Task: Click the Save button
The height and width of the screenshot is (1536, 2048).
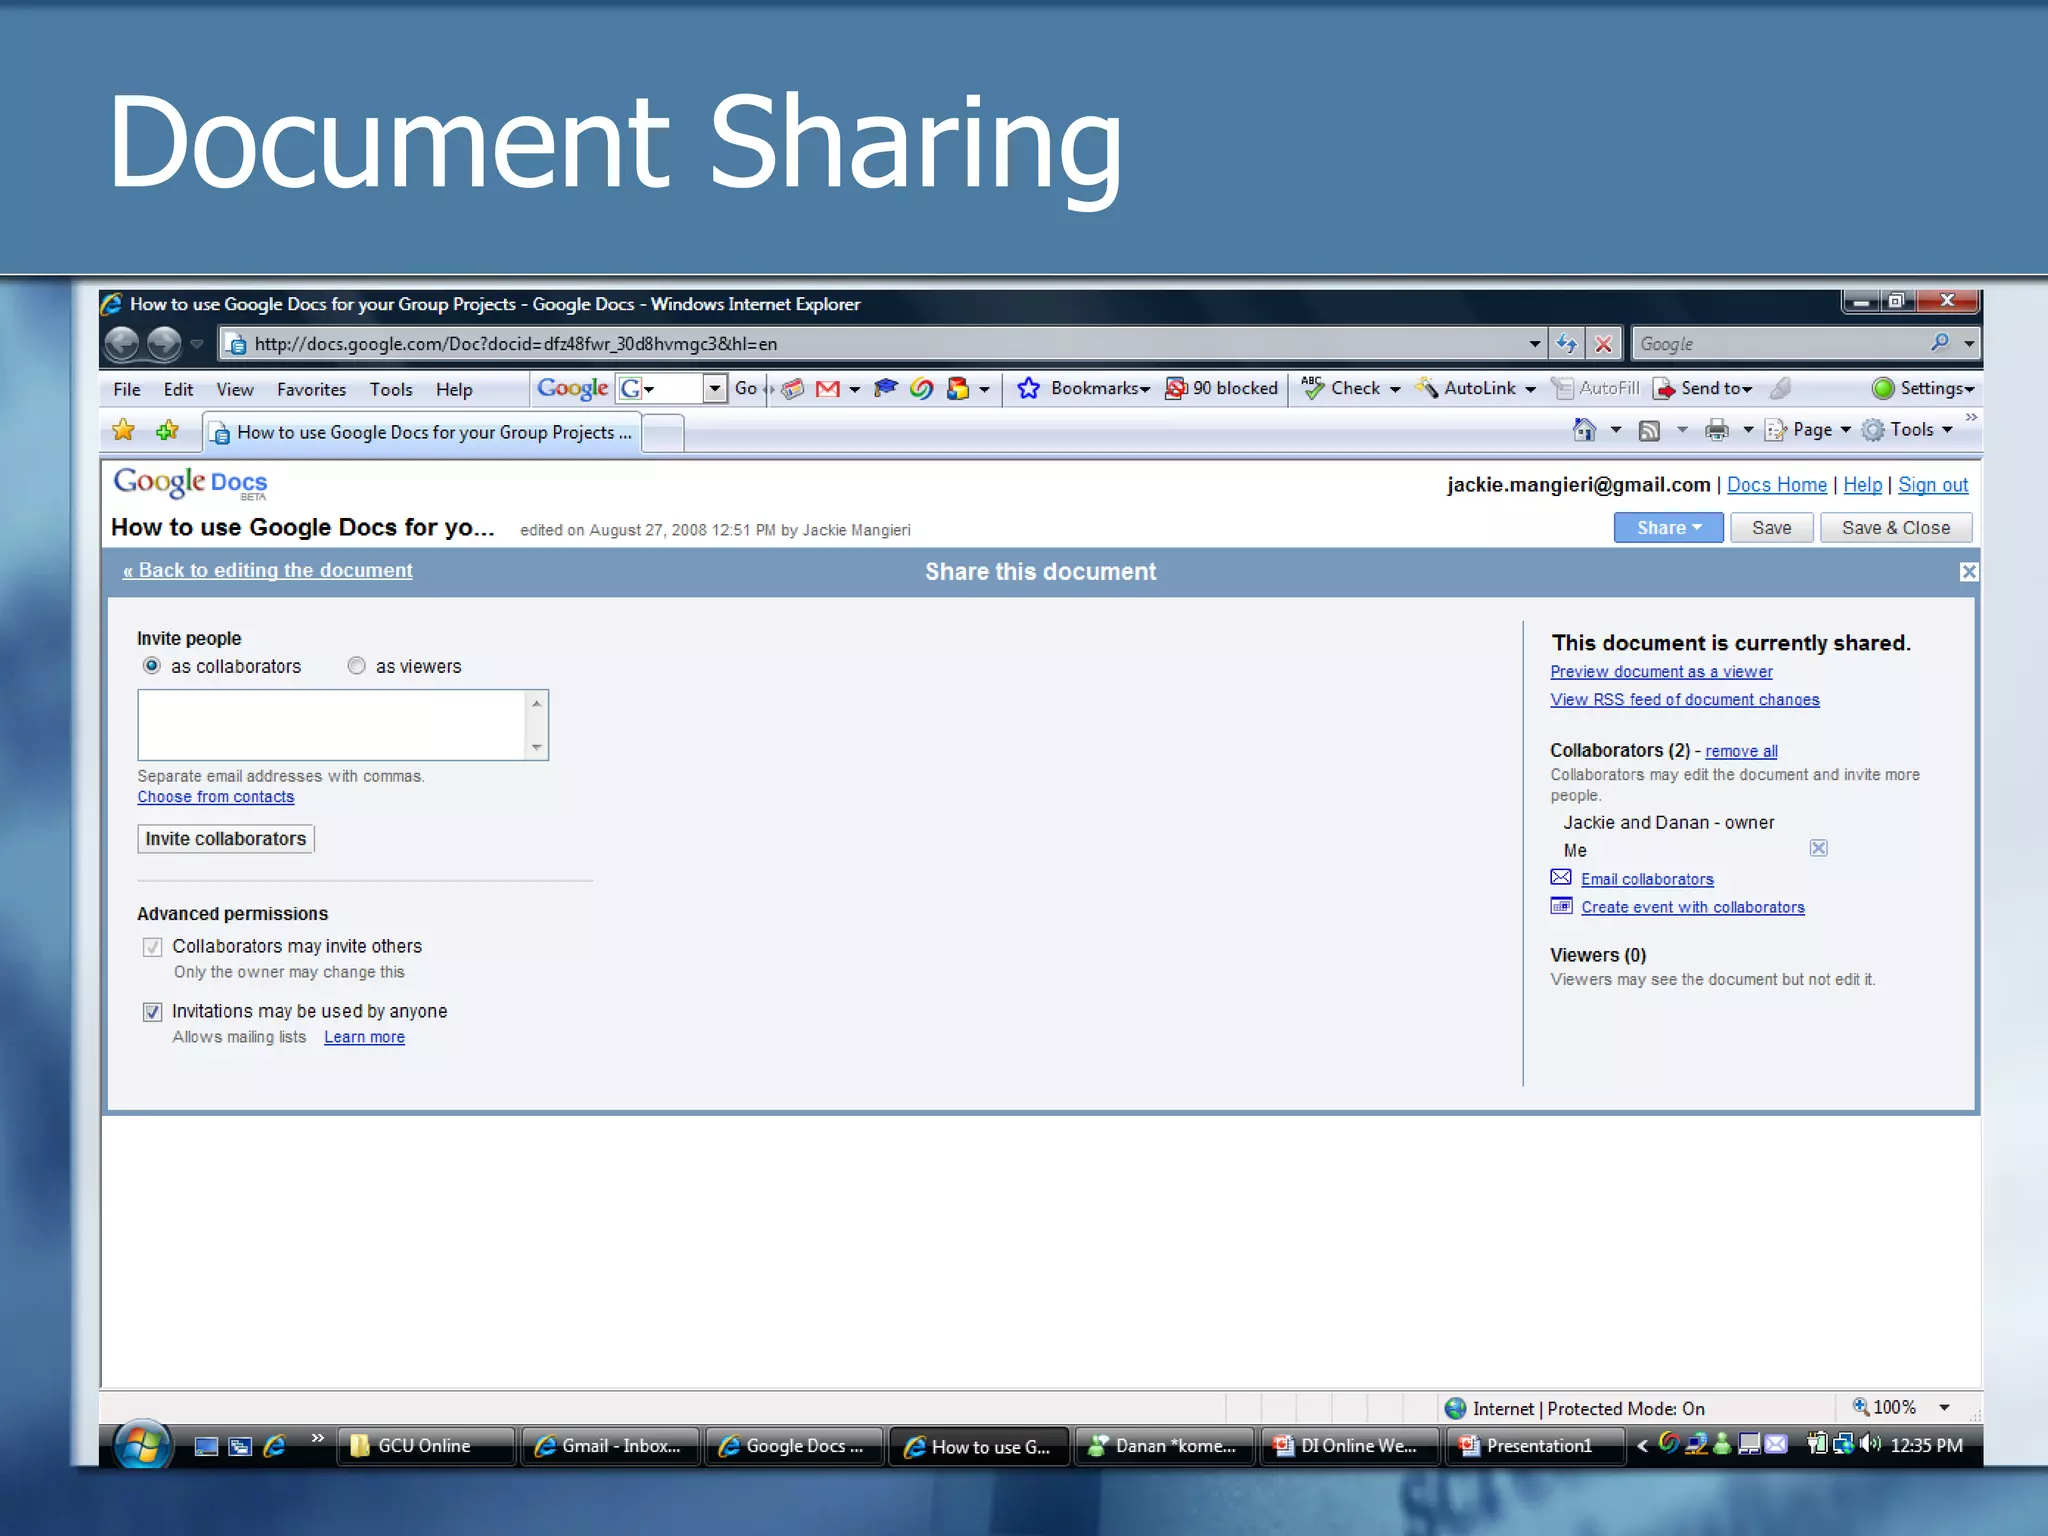Action: (x=1771, y=528)
